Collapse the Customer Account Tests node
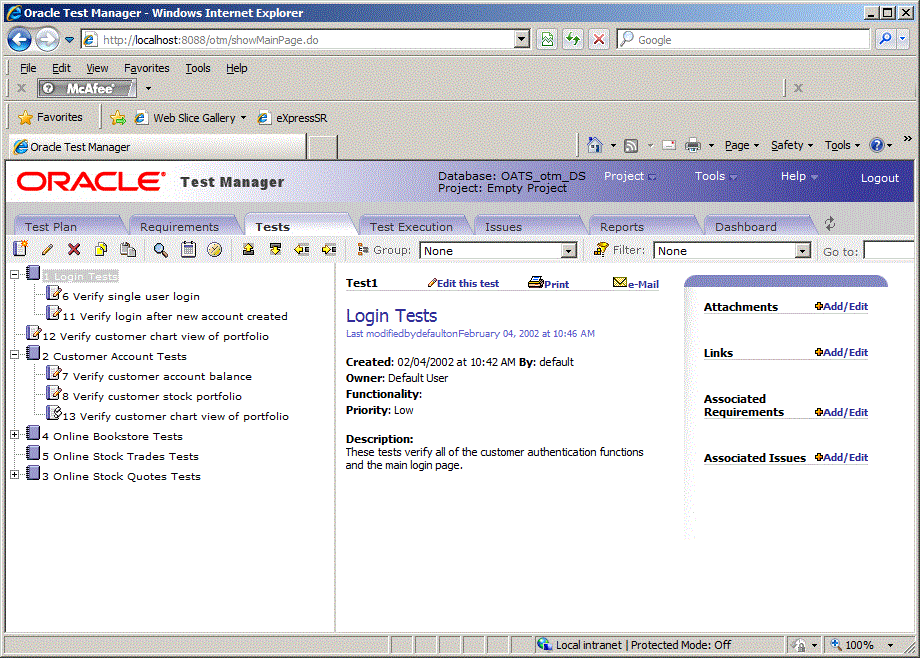This screenshot has width=920, height=658. 15,354
